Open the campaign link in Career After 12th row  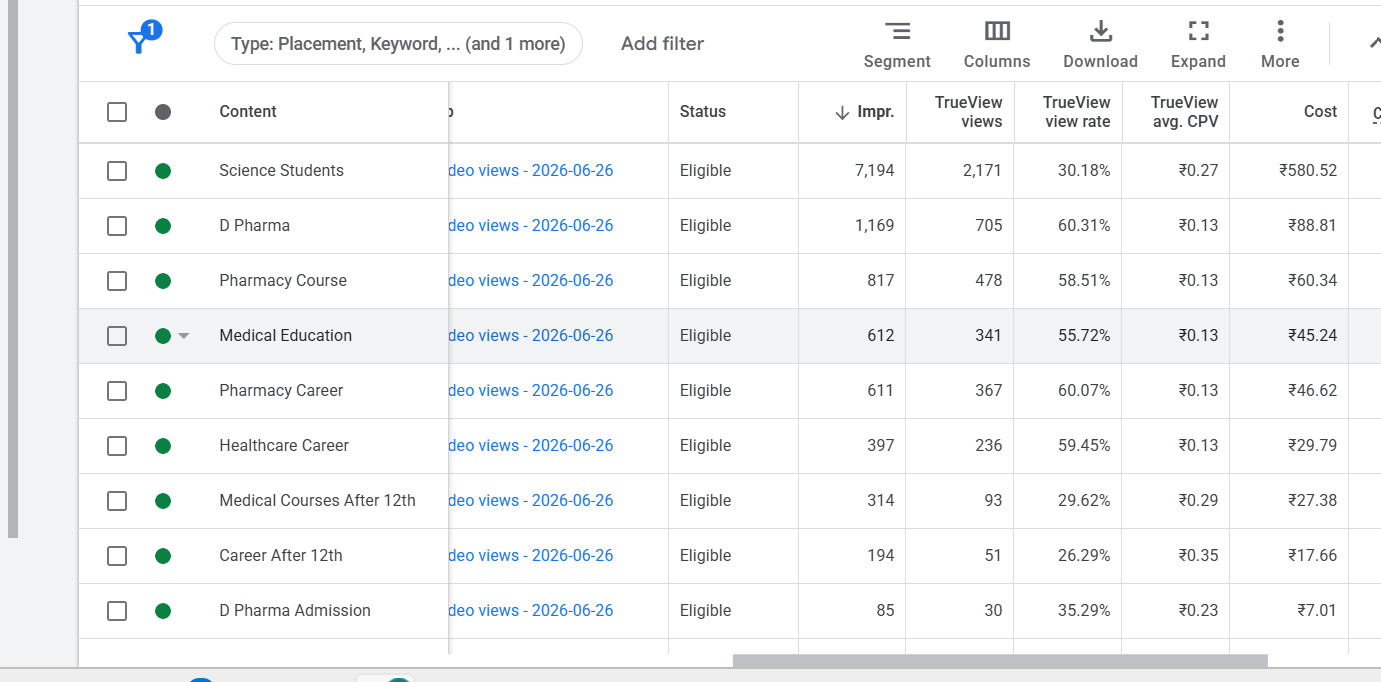click(531, 556)
